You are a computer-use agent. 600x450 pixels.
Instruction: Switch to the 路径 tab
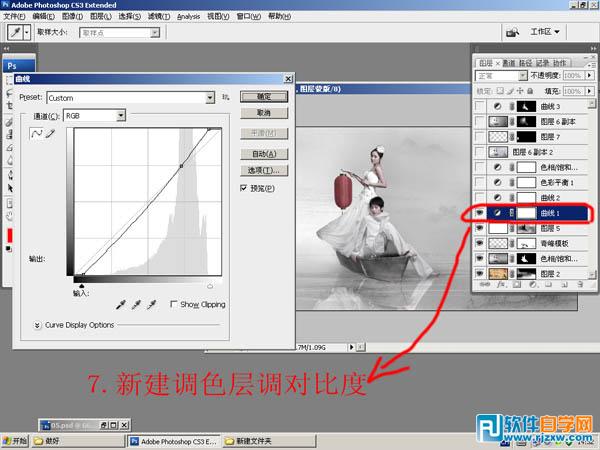525,63
